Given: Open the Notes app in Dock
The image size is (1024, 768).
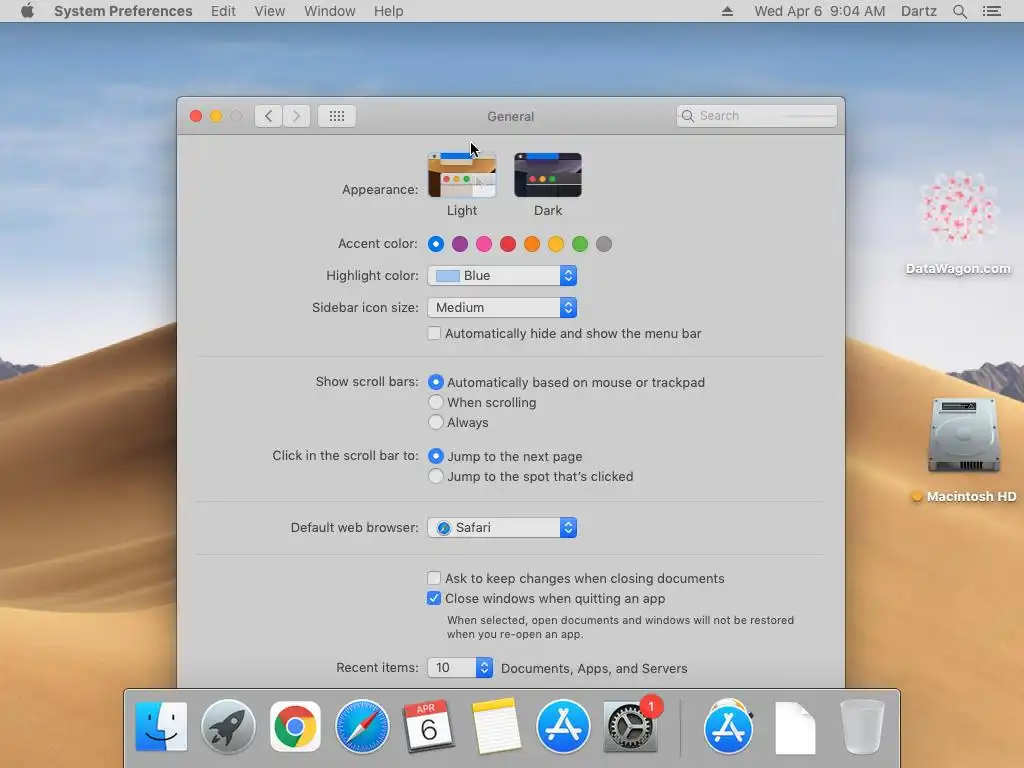Looking at the screenshot, I should (x=496, y=726).
